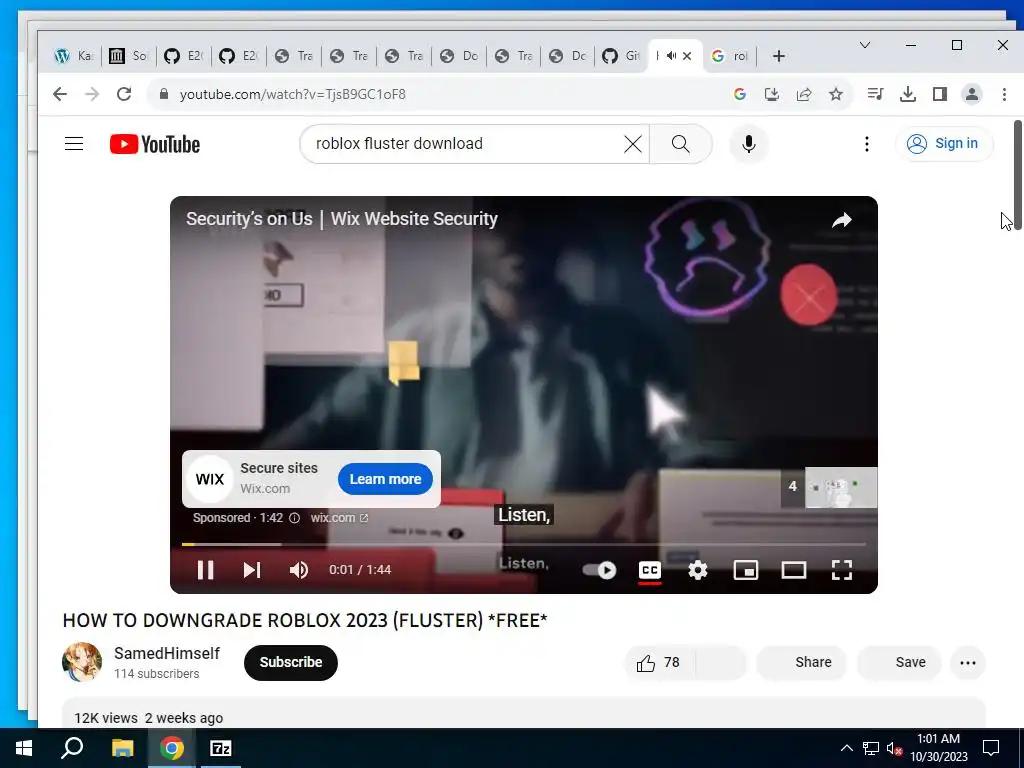Open tab search chevron dropdown

[x=865, y=45]
